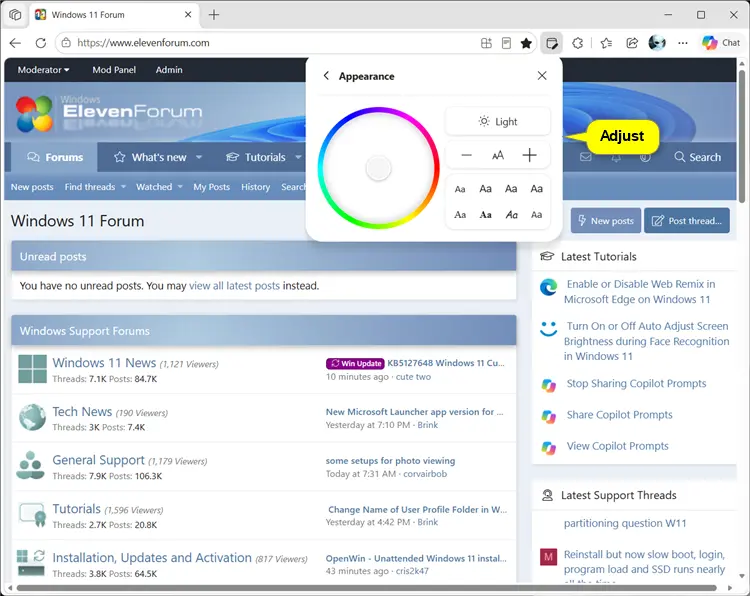Go back in the Appearance panel
This screenshot has width=750, height=596.
point(326,76)
